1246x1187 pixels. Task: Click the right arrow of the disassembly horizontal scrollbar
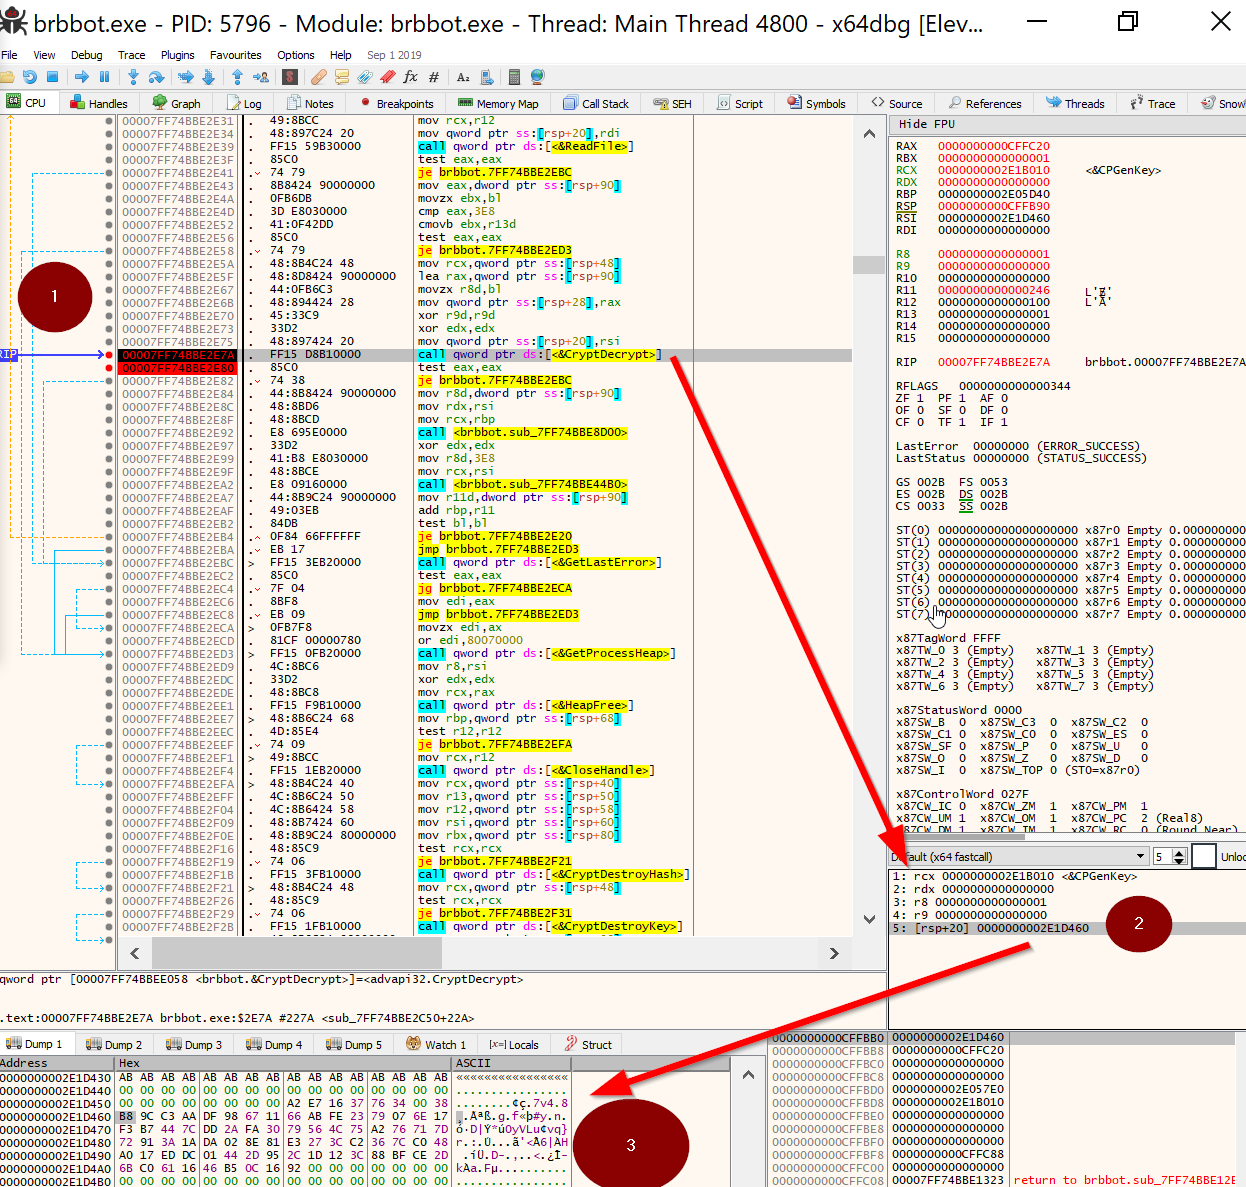835,954
